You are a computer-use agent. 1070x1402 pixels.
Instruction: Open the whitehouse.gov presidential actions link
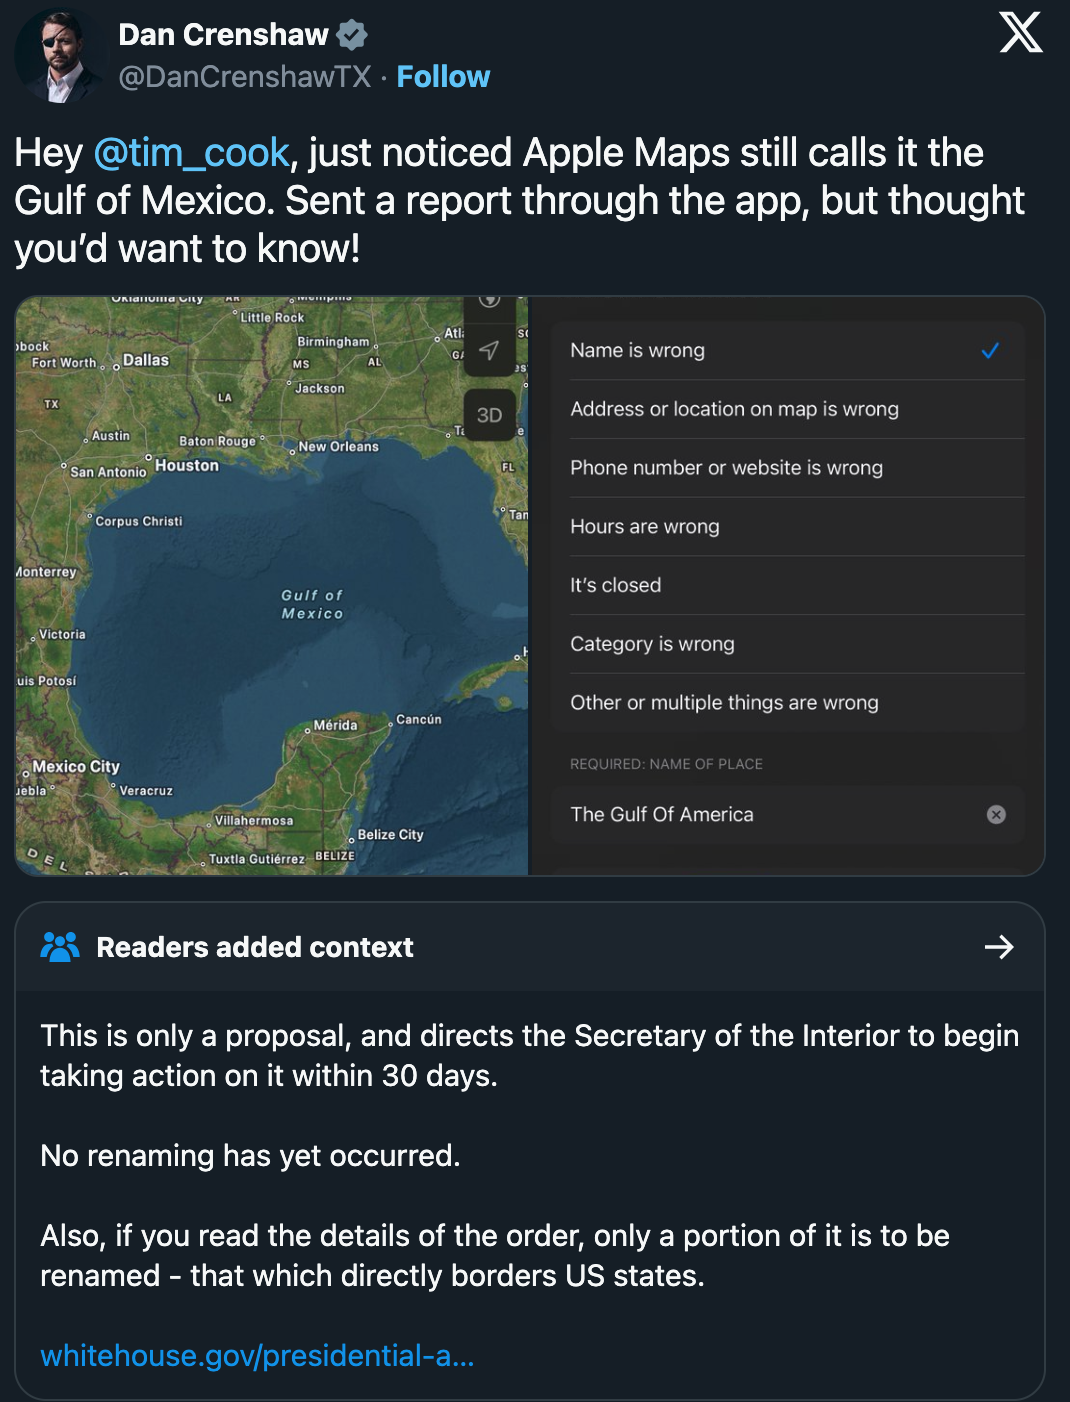click(x=257, y=1356)
